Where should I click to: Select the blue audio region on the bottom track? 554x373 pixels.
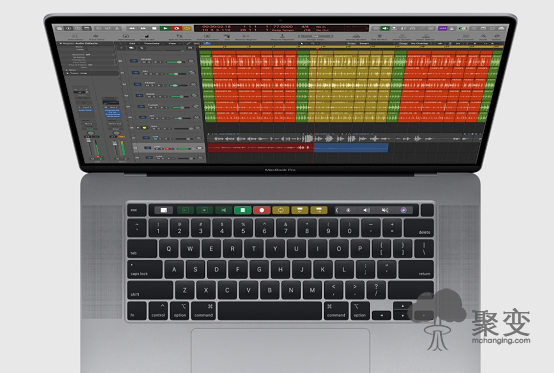point(351,148)
